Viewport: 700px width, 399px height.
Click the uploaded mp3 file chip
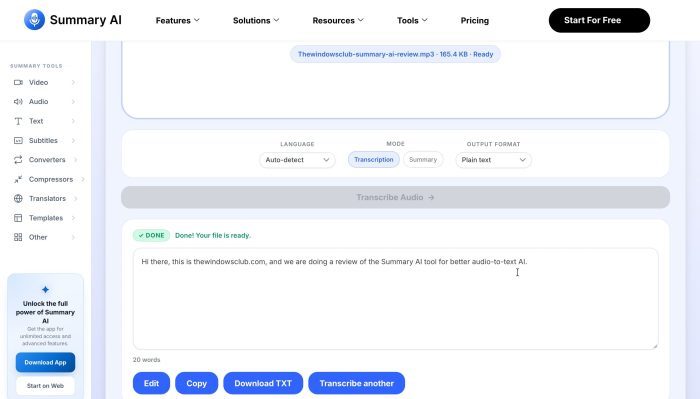pyautogui.click(x=396, y=54)
